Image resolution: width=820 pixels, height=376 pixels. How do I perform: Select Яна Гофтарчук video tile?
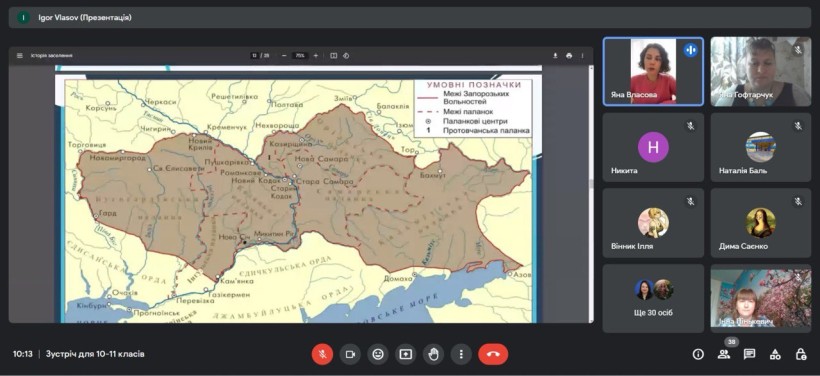tap(761, 71)
